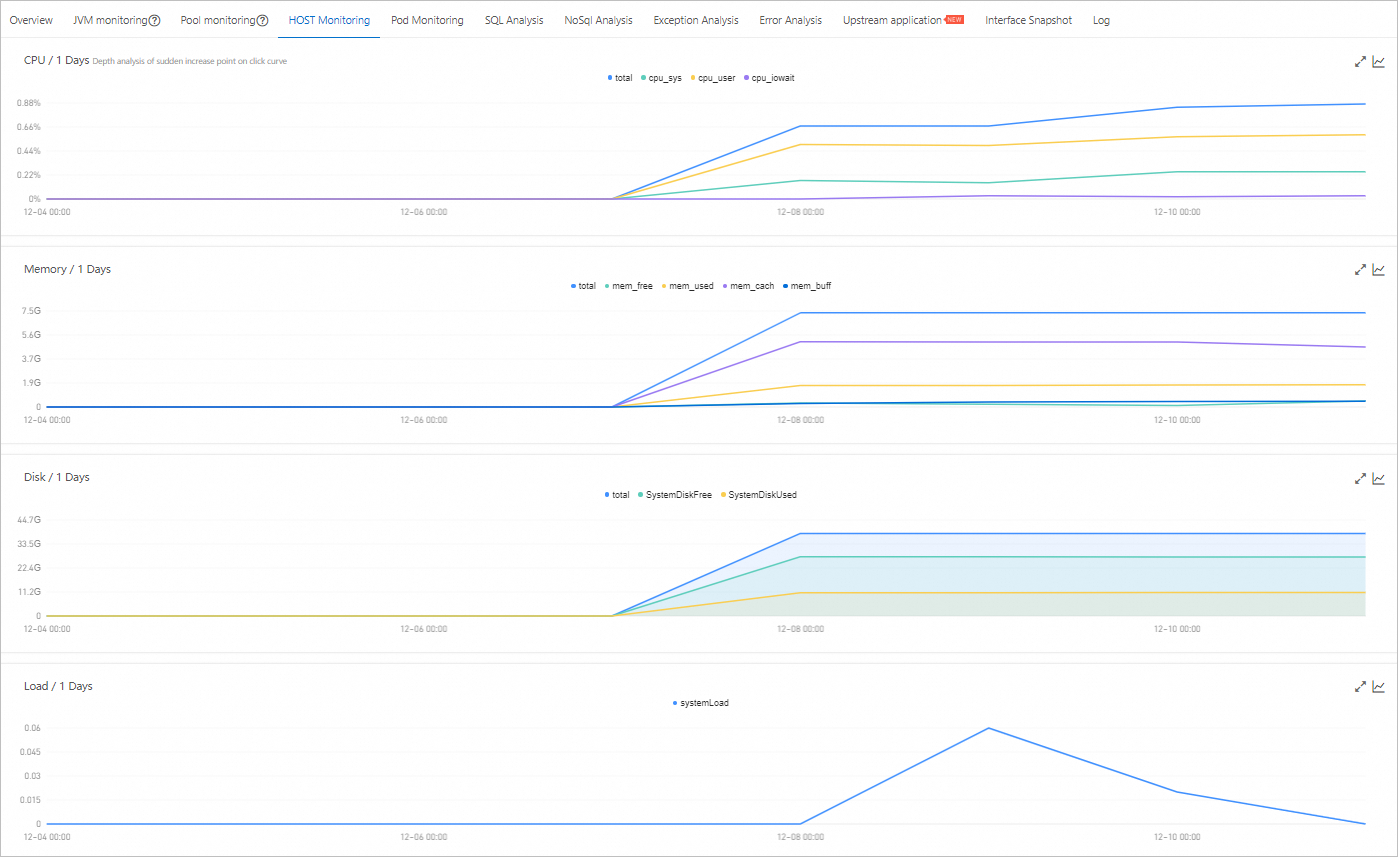Expand the Load chart to fullscreen
The width and height of the screenshot is (1398, 857).
pyautogui.click(x=1360, y=686)
